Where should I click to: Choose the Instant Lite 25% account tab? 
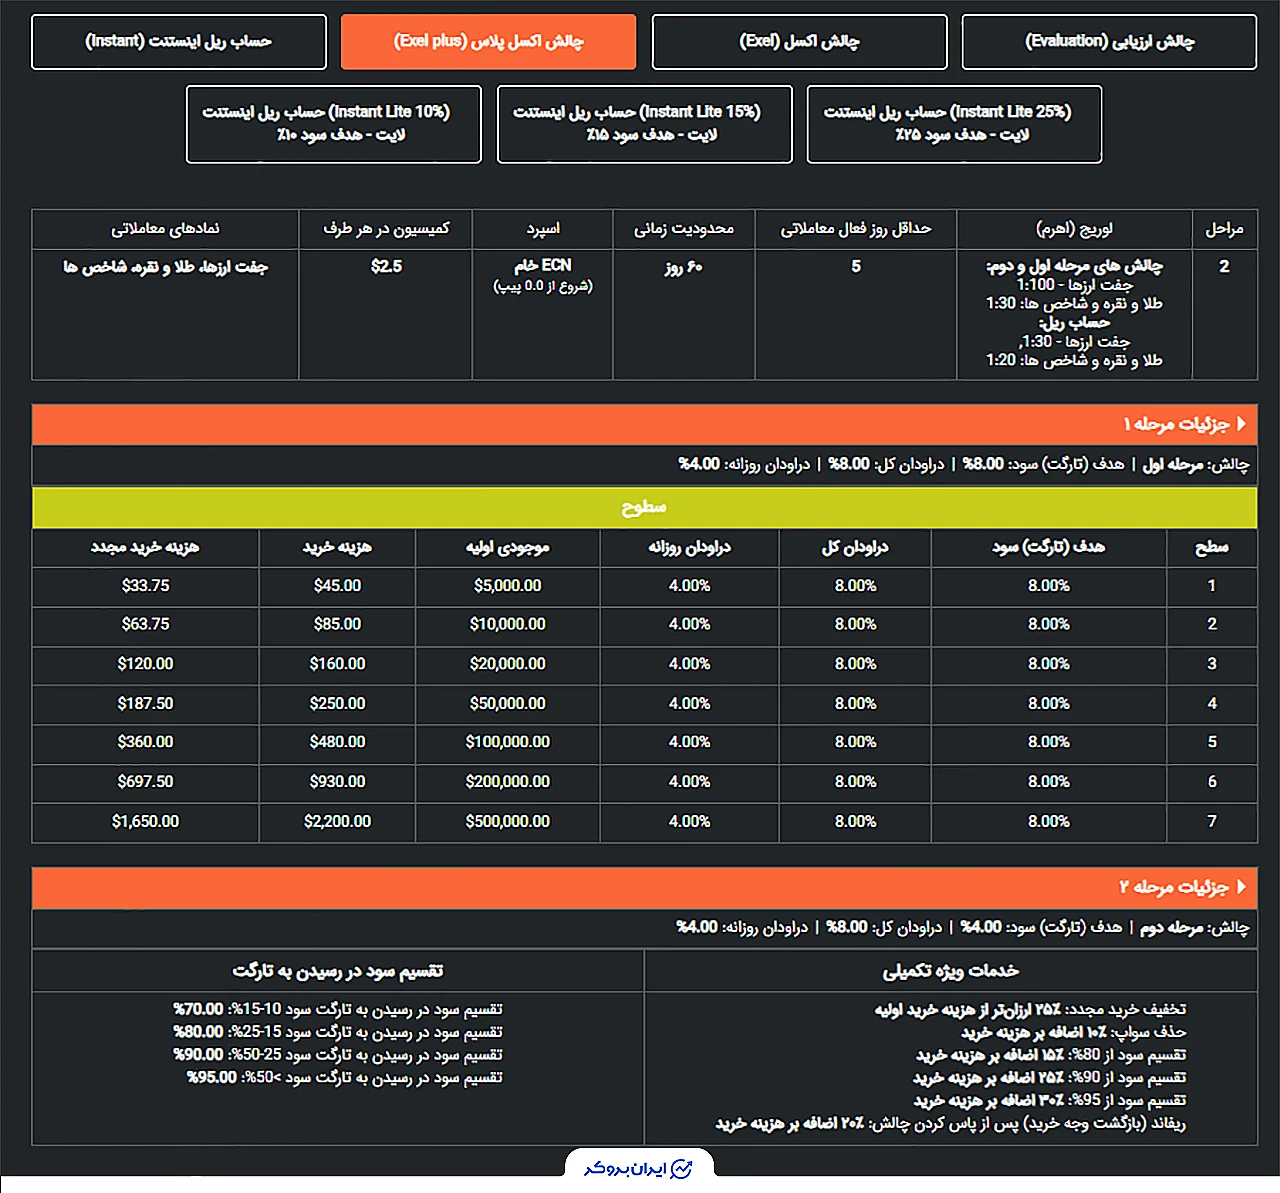[954, 124]
